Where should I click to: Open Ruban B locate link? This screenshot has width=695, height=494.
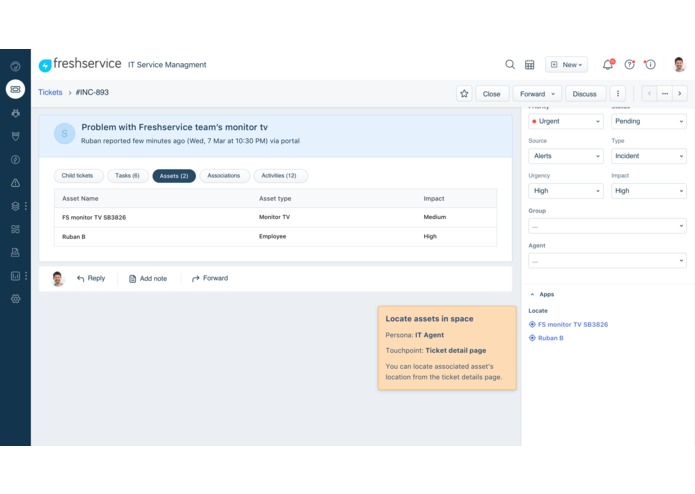[x=551, y=338]
